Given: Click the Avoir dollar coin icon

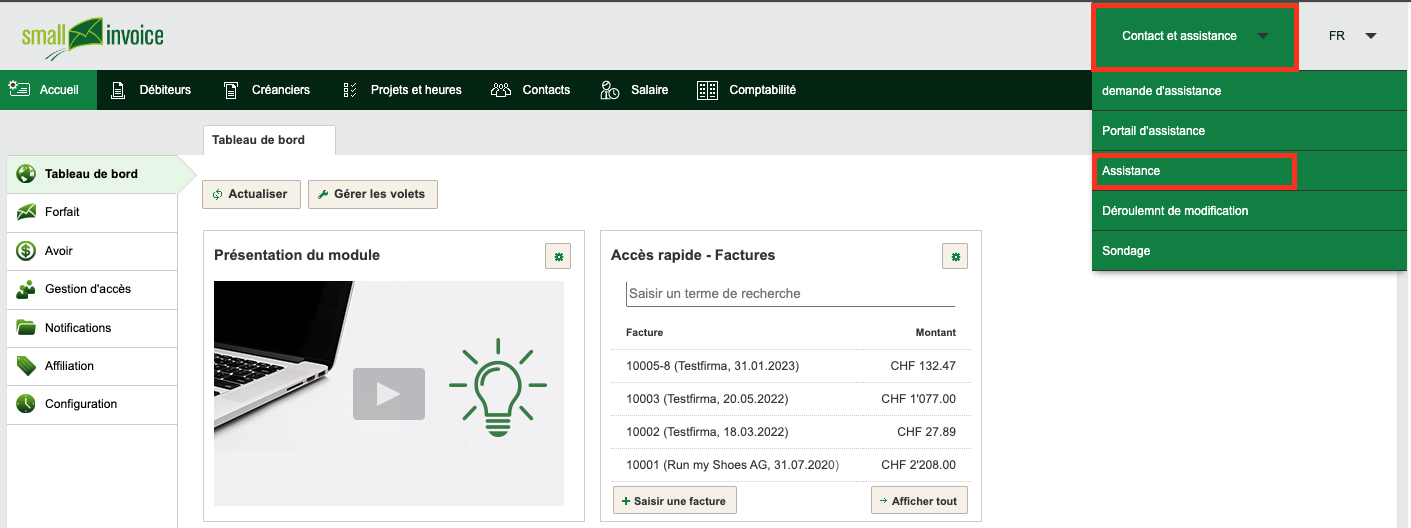Looking at the screenshot, I should pos(27,251).
